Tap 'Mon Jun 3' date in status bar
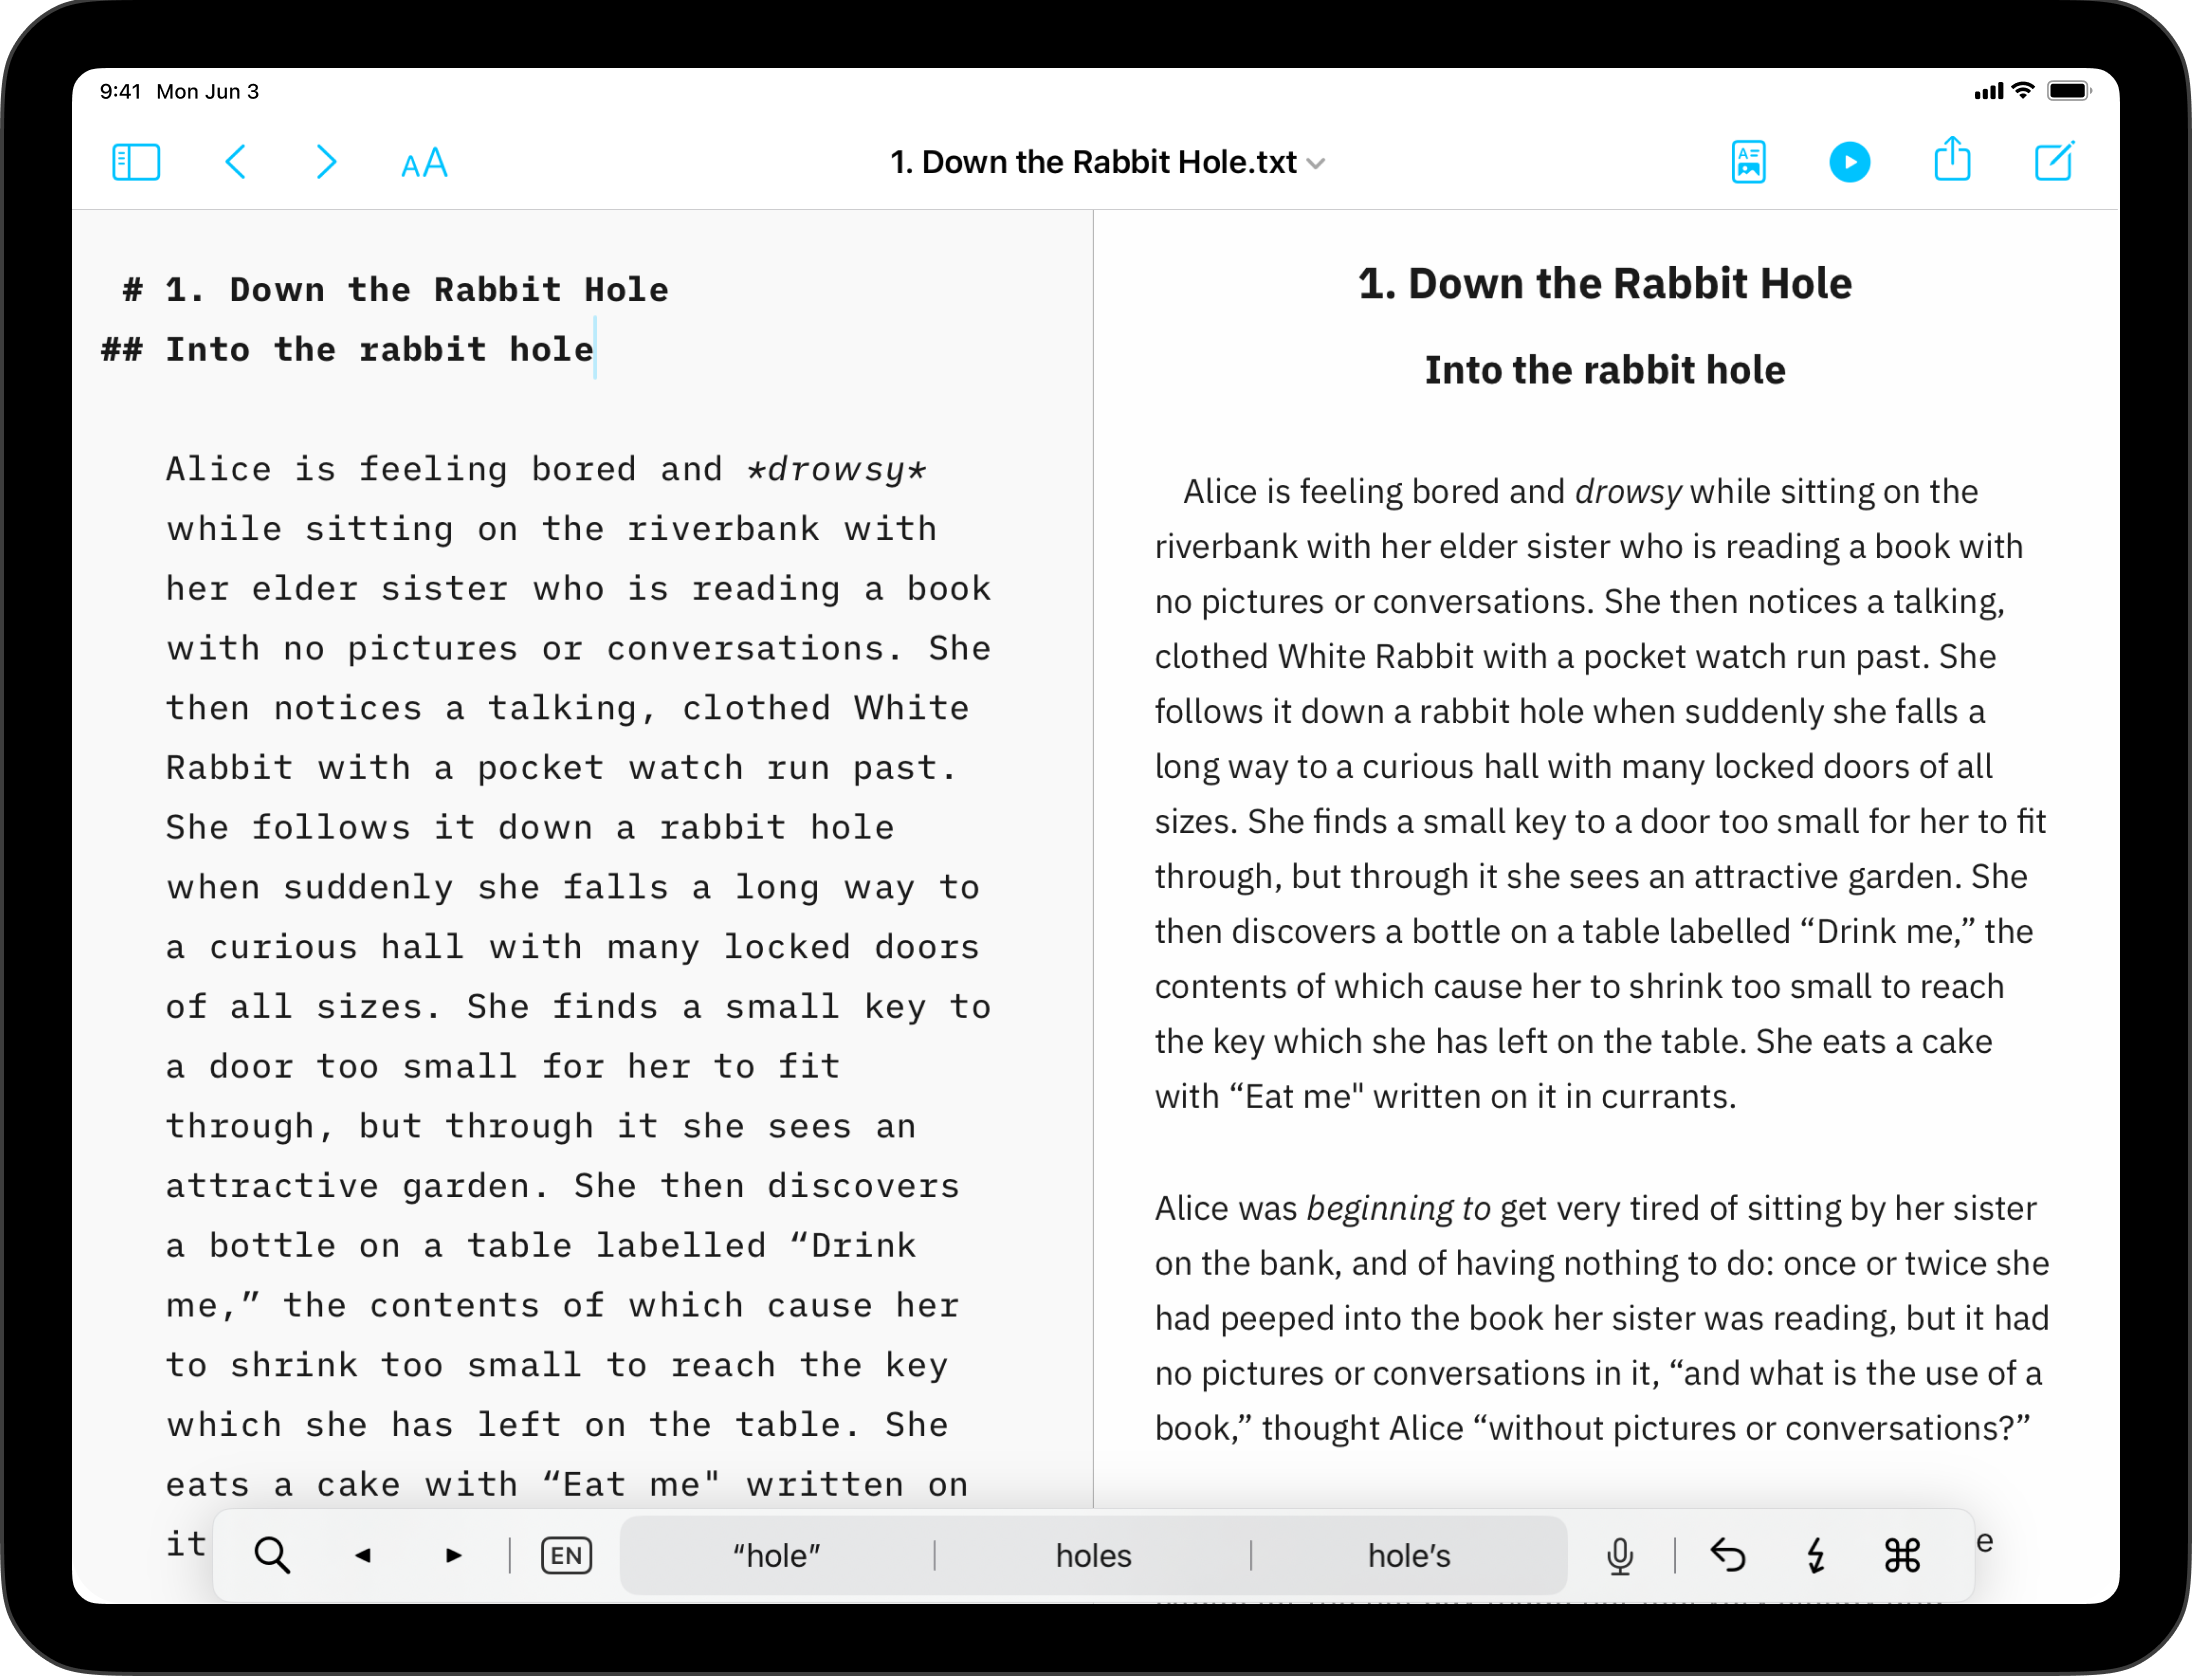The width and height of the screenshot is (2192, 1680). tap(208, 91)
